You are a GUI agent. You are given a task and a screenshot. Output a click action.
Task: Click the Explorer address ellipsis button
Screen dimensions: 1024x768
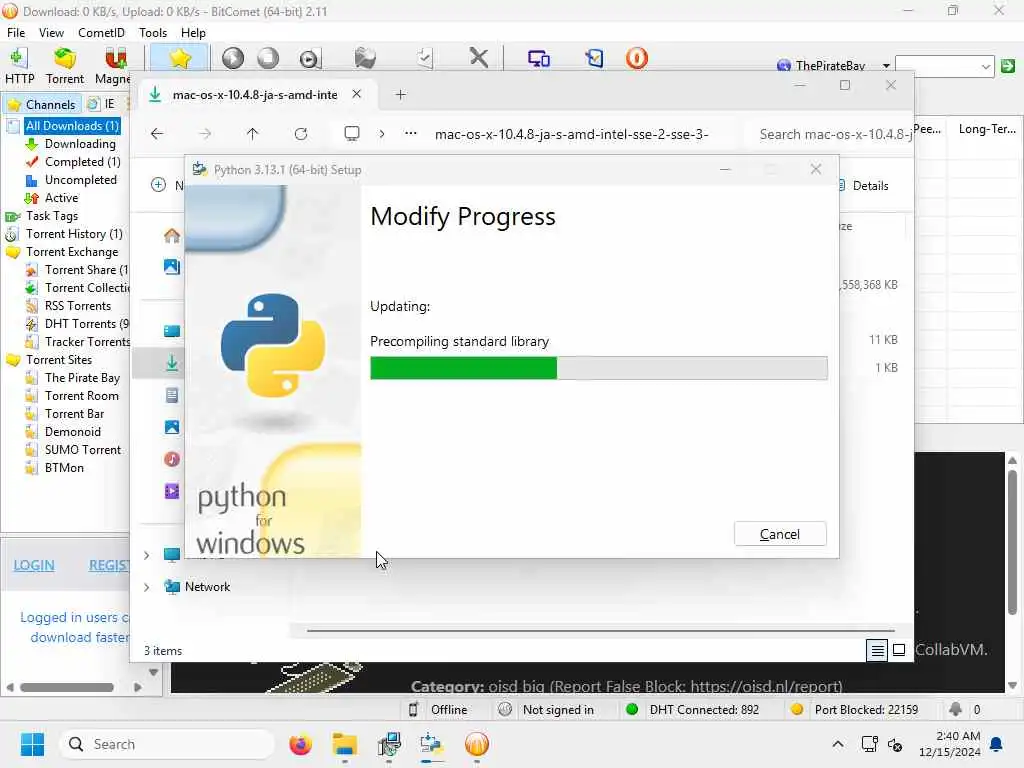[410, 133]
